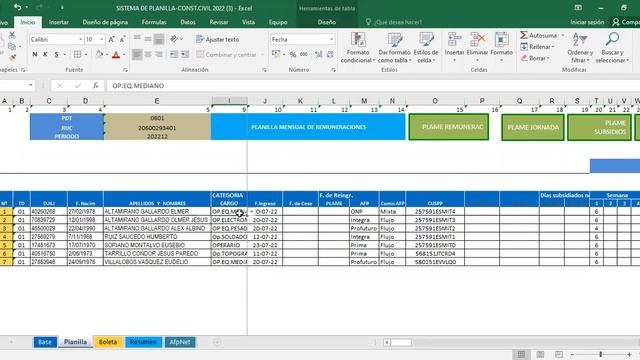The width and height of the screenshot is (640, 360).
Task: Click the Undo arrow in title bar
Action: coord(17,7)
